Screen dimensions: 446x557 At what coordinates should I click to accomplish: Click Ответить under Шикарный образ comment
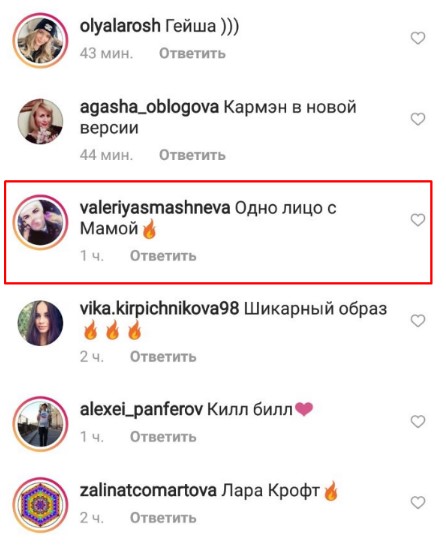[x=163, y=357]
